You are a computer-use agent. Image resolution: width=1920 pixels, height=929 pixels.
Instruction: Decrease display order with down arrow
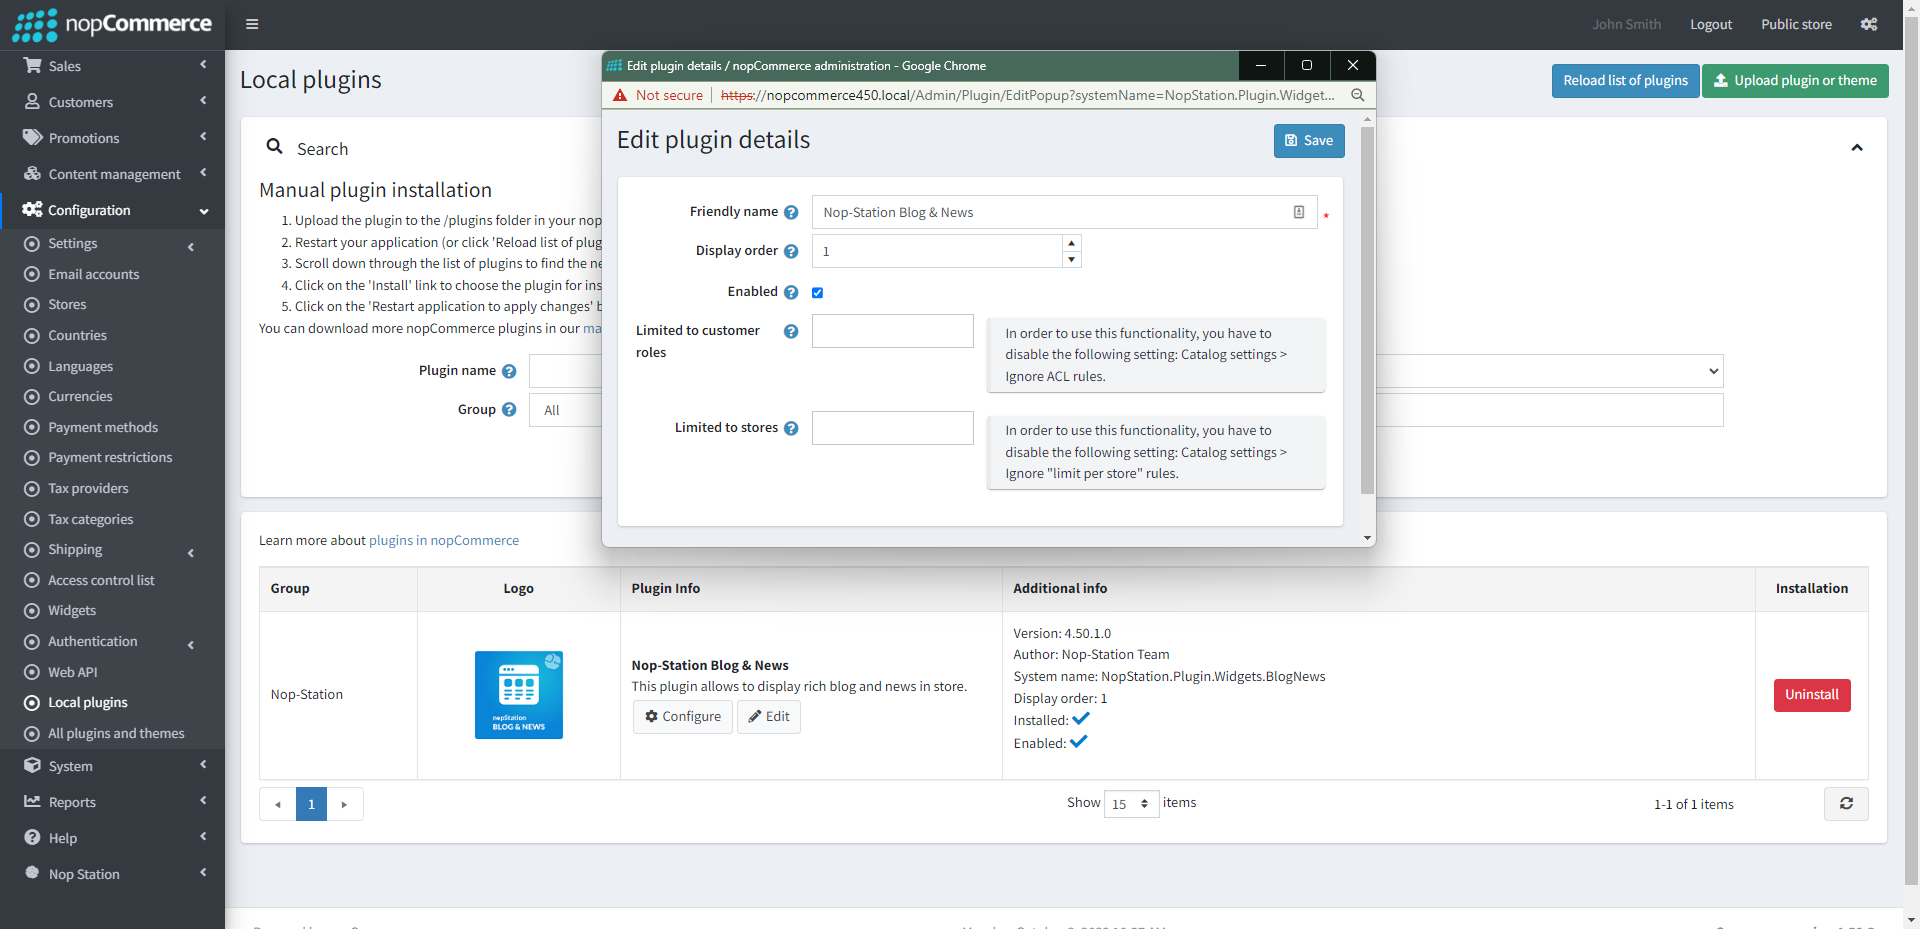(1072, 259)
